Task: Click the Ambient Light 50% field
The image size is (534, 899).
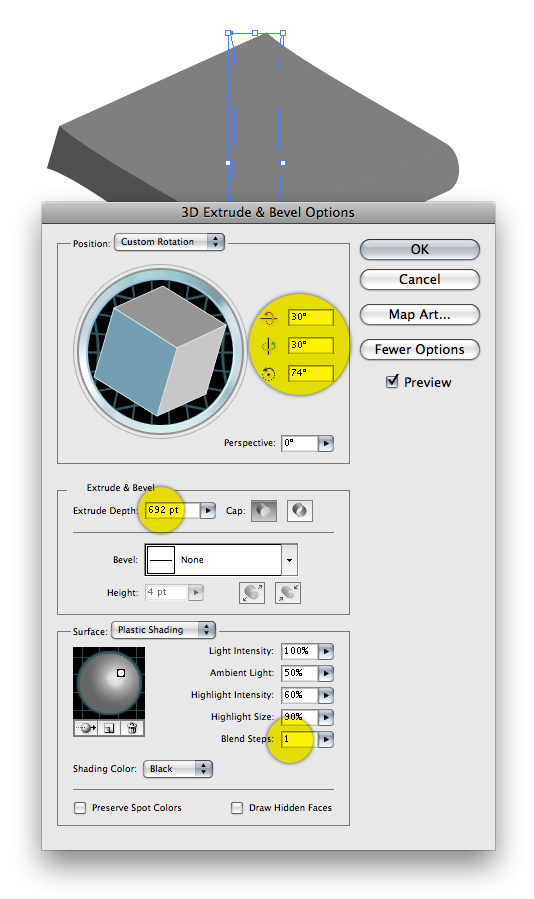Action: 299,673
